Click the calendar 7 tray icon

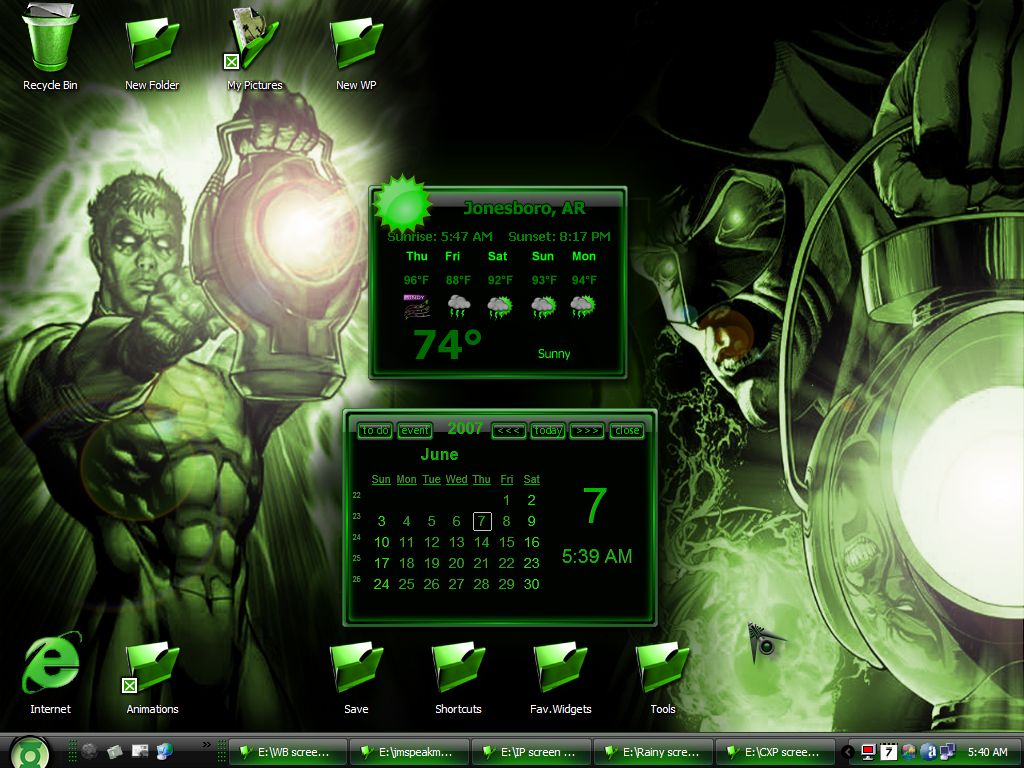[x=888, y=752]
